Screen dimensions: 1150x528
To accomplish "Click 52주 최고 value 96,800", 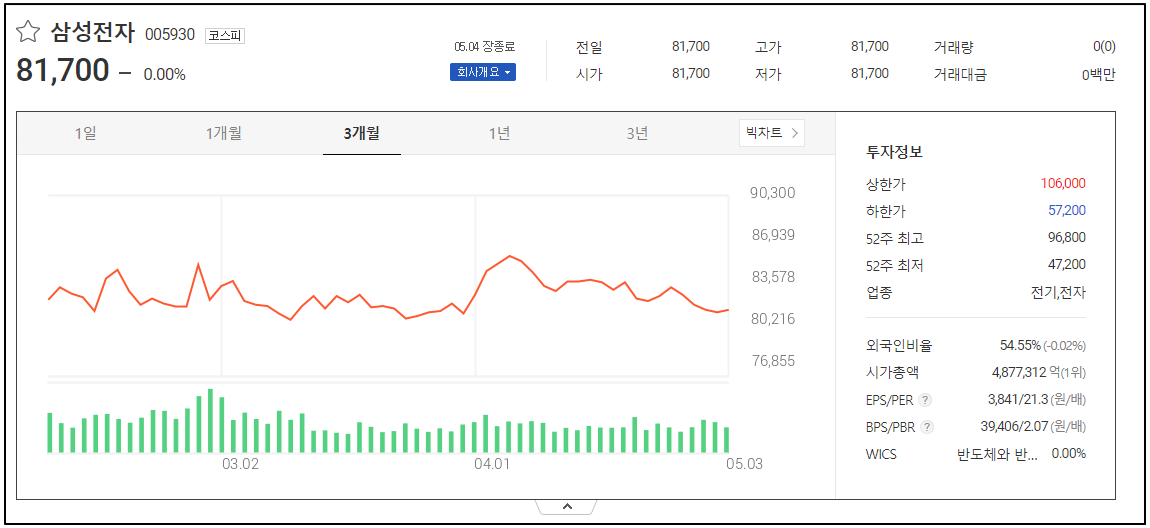I will pos(1067,238).
